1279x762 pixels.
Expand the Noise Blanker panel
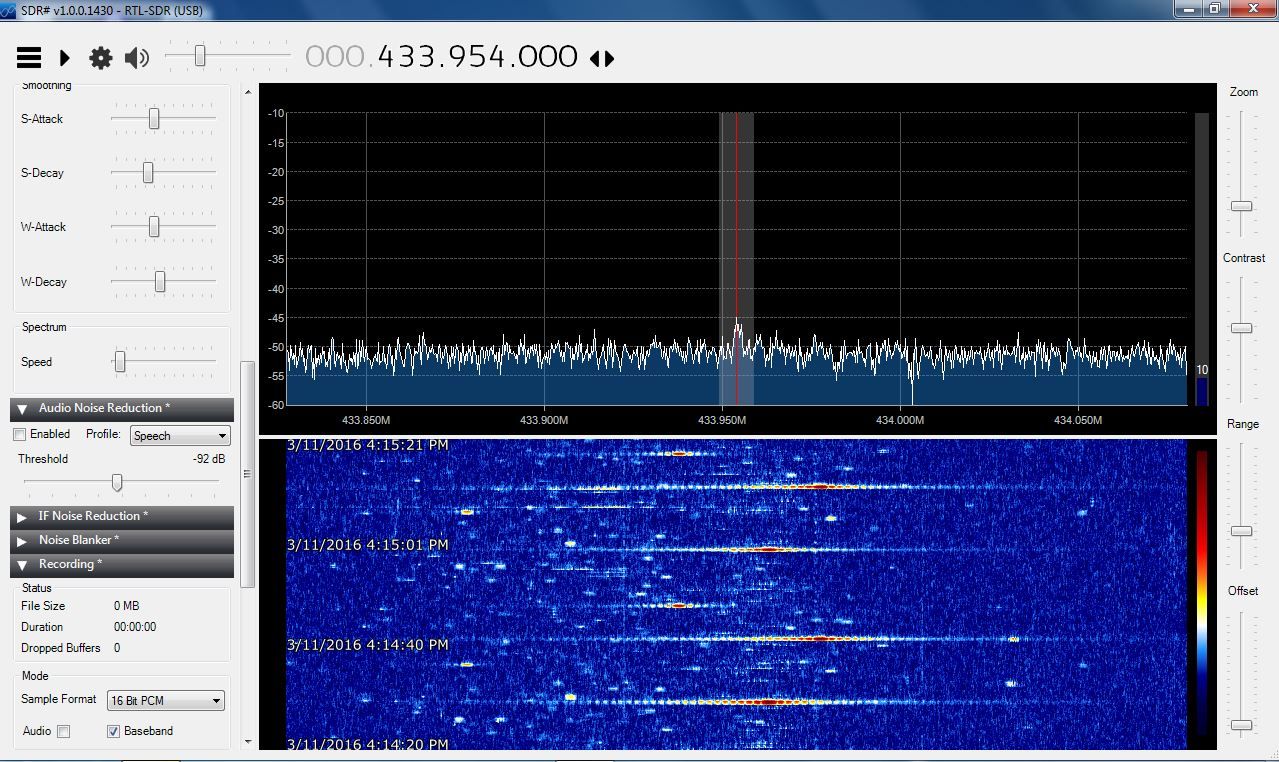click(x=122, y=540)
